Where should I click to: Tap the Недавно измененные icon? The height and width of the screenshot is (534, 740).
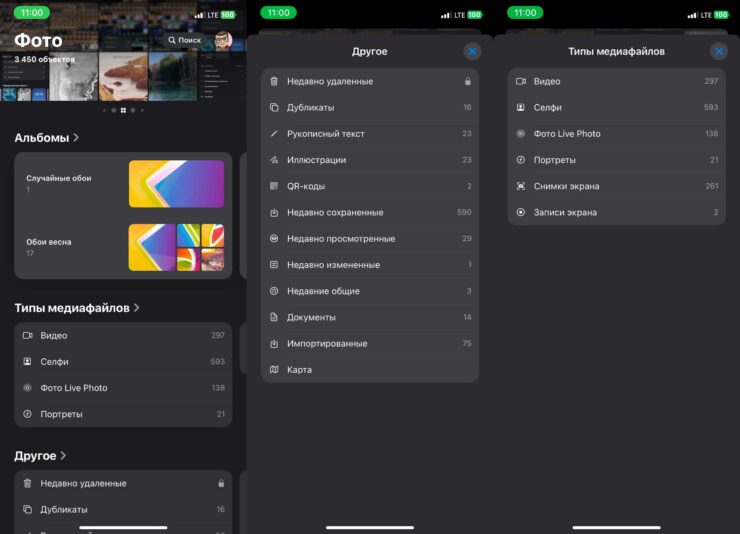(x=274, y=265)
